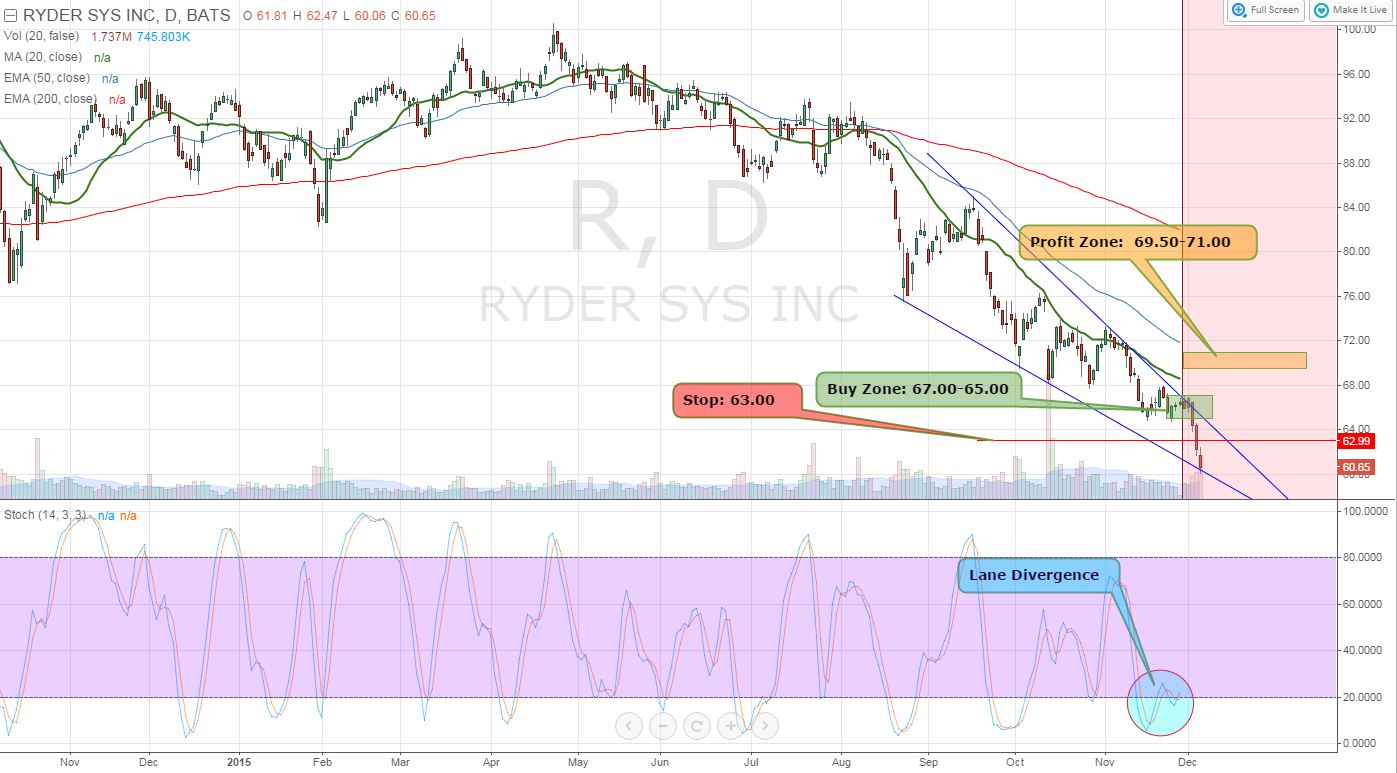Select the Stoch (14, 3, 3) indicator label
The width and height of the screenshot is (1397, 773).
(x=46, y=514)
